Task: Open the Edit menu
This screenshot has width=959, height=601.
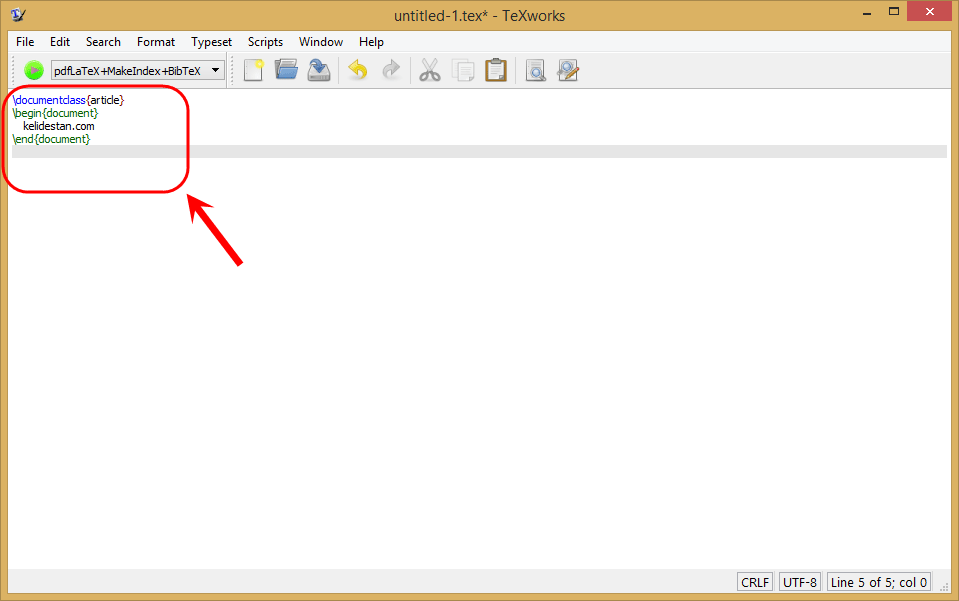Action: (x=60, y=42)
